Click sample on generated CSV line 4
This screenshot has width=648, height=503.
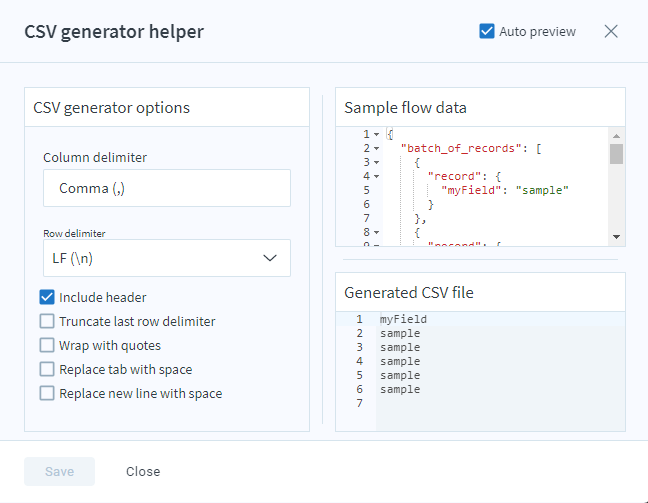click(400, 362)
